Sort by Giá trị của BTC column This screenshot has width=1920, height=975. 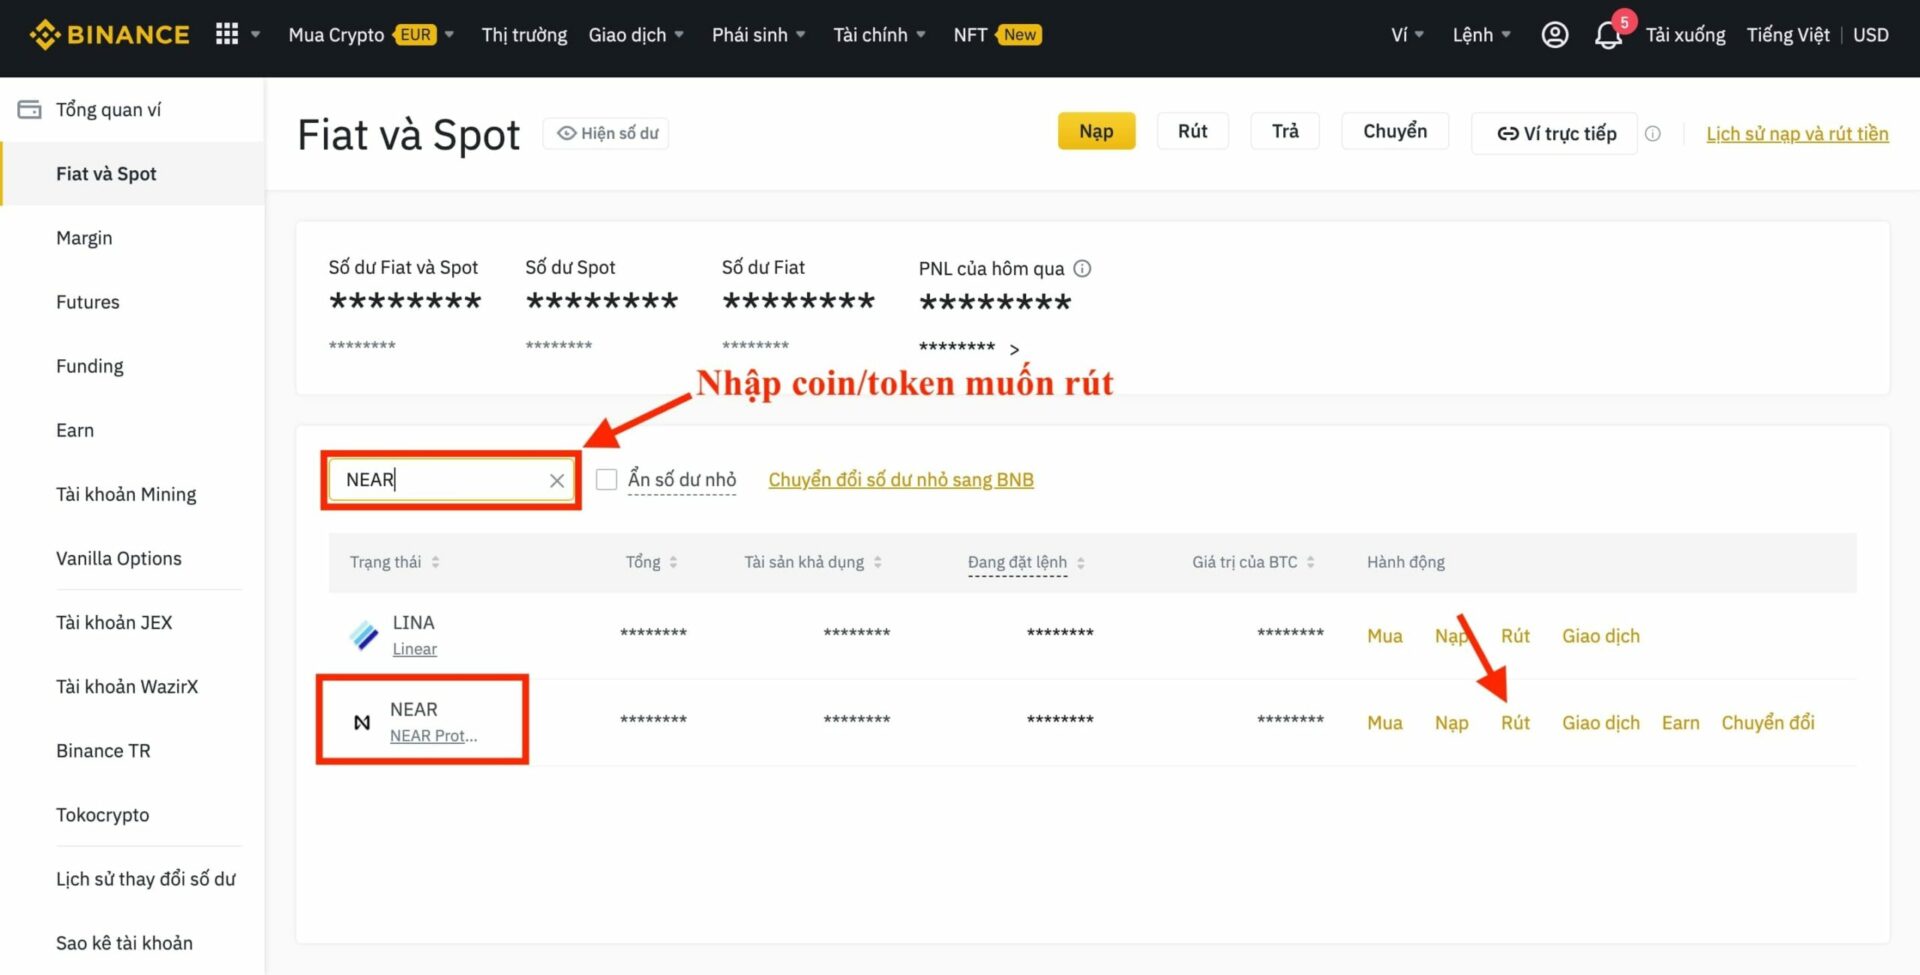tap(1310, 562)
